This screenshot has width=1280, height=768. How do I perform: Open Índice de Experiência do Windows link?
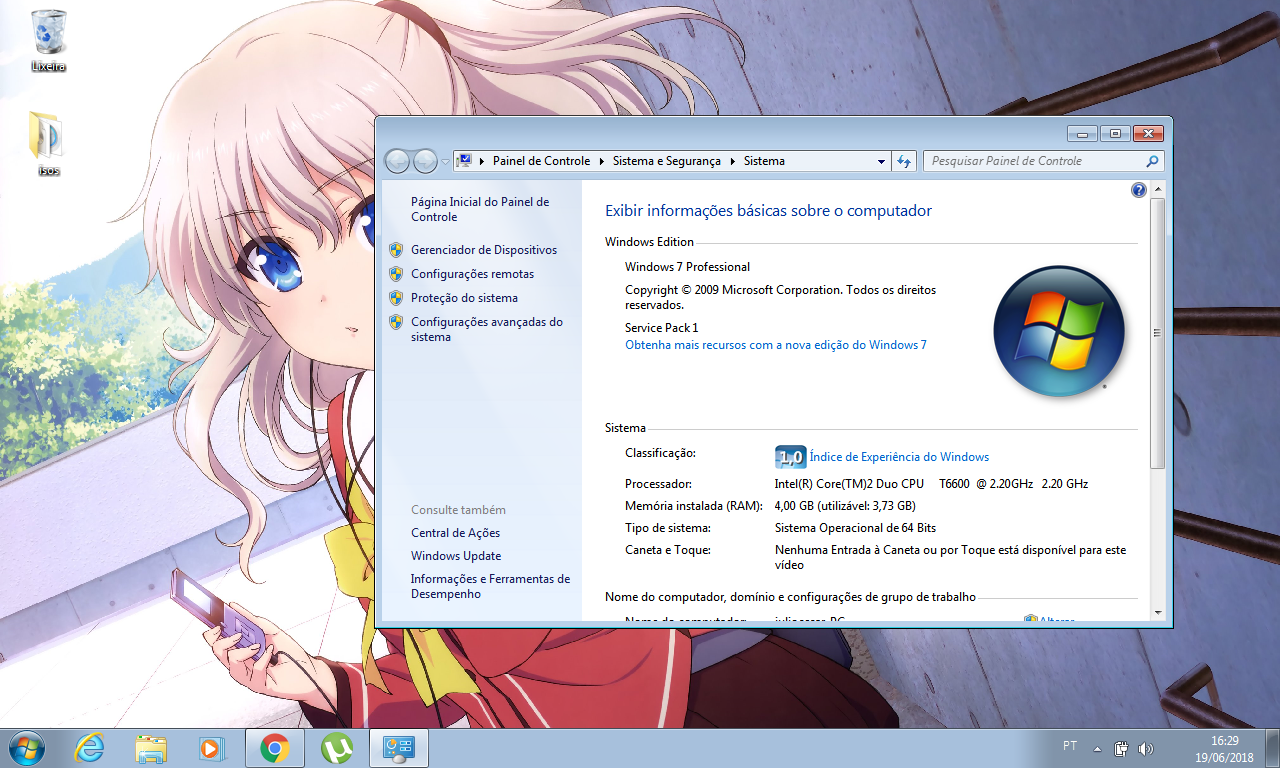(899, 457)
